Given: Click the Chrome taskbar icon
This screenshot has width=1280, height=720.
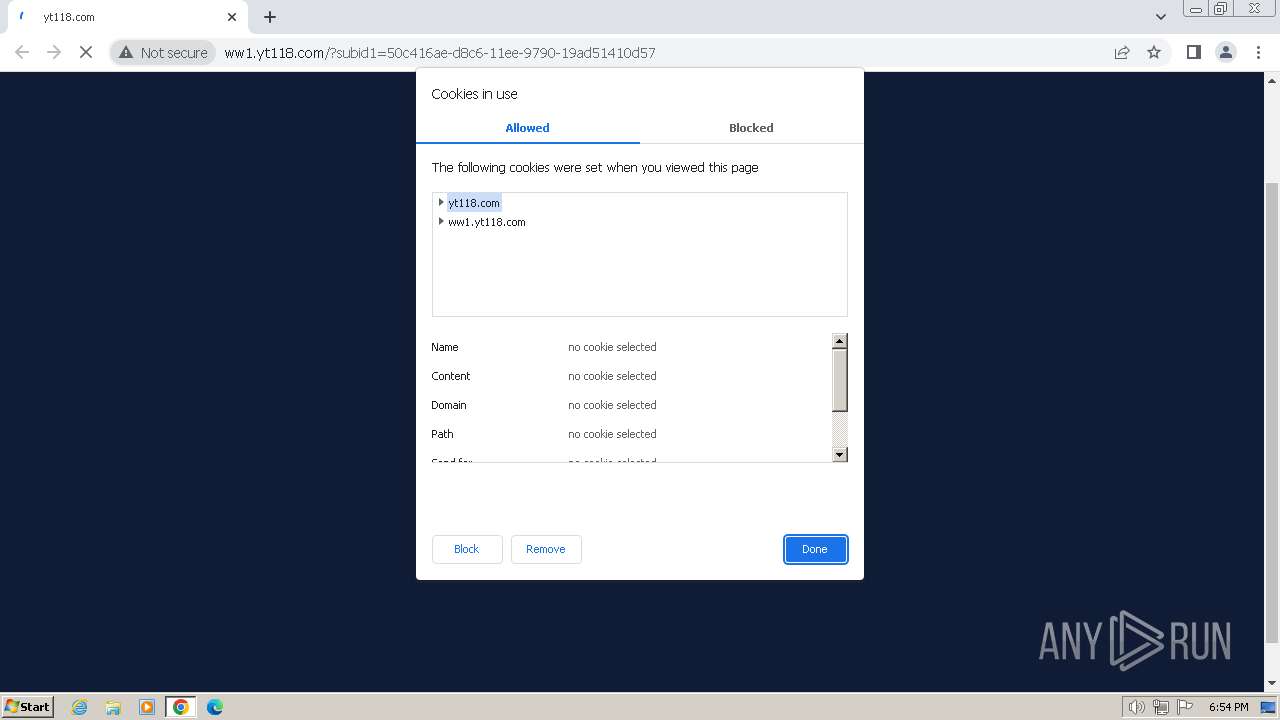Looking at the screenshot, I should point(181,707).
